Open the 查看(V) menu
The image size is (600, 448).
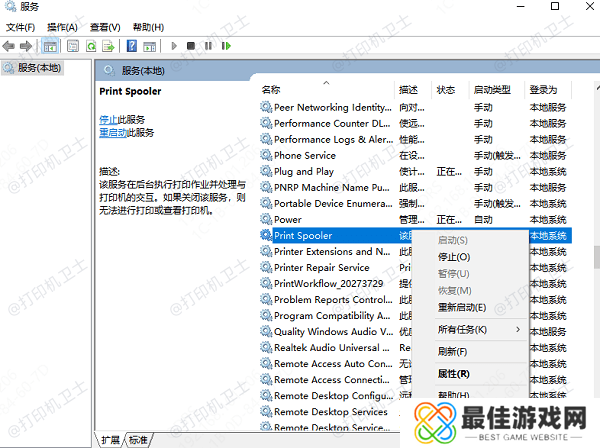(x=105, y=27)
